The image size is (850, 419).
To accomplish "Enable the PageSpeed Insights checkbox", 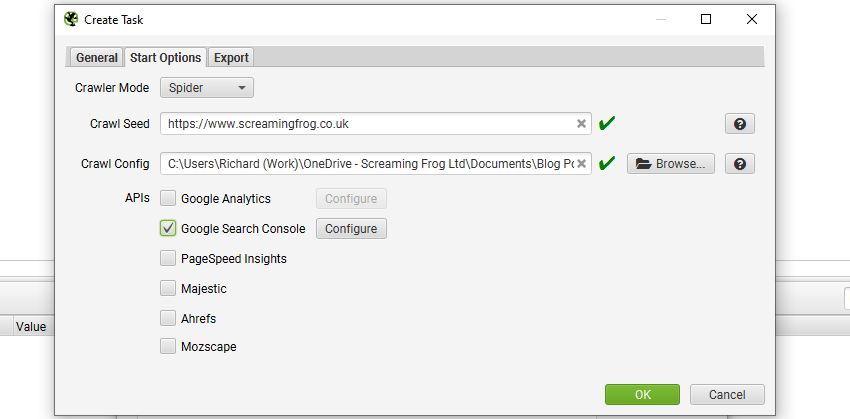I will [168, 258].
